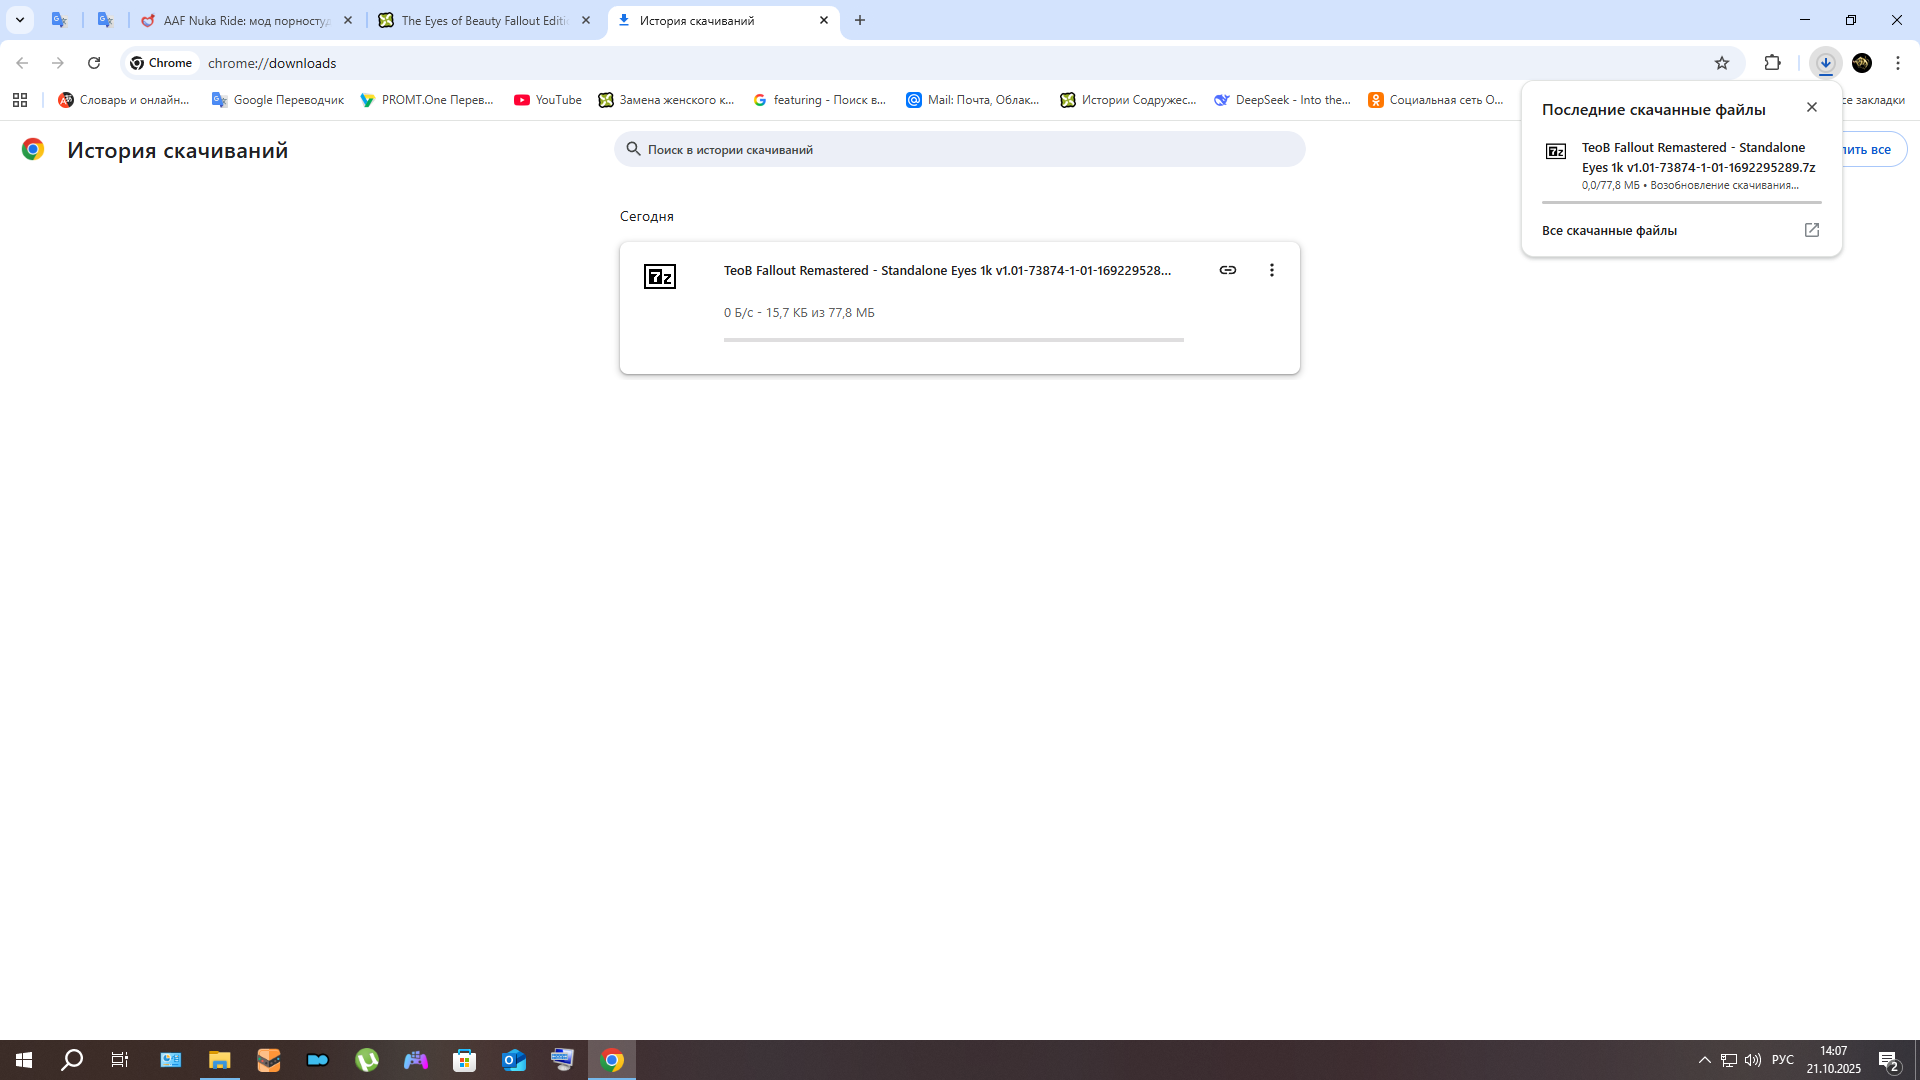Screen dimensions: 1920x1080
Task: Open Microsoft Store from taskbar
Action: 465,1060
